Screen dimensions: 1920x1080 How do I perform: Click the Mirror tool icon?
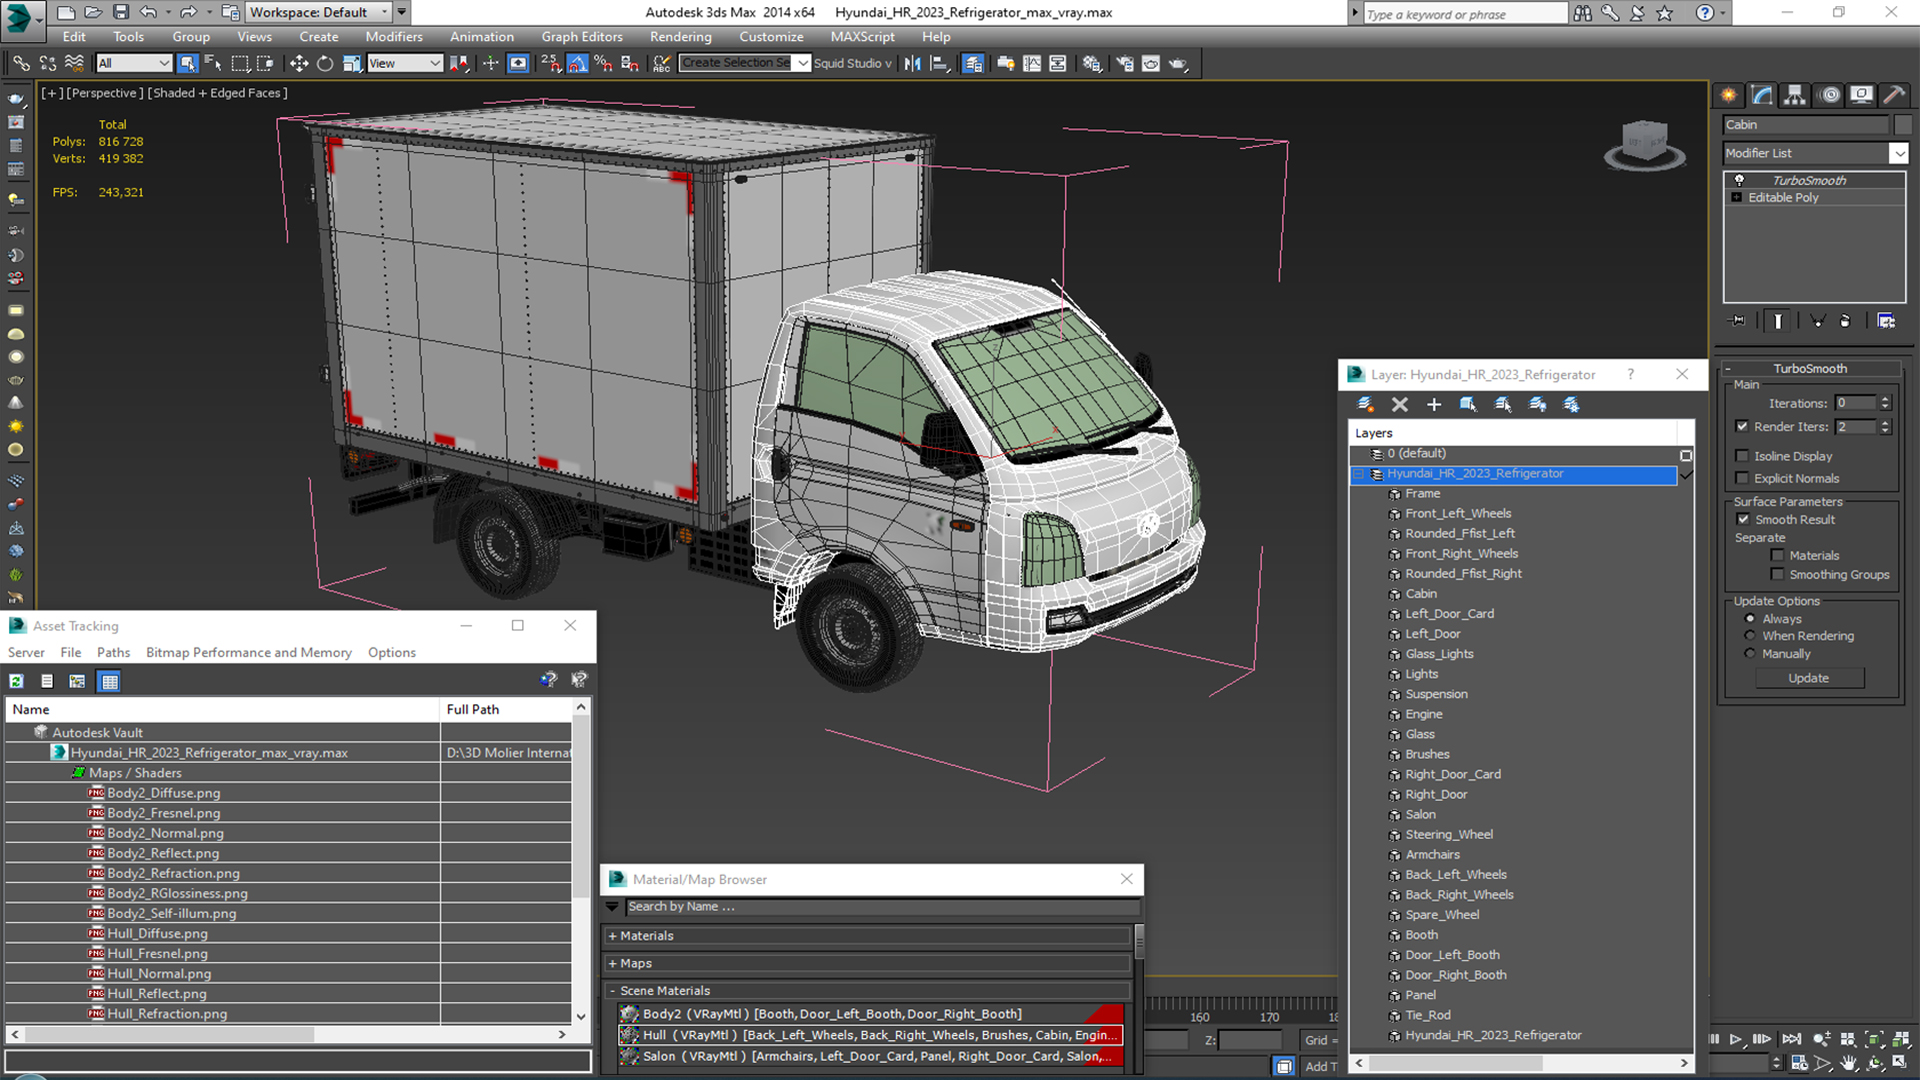coord(913,63)
